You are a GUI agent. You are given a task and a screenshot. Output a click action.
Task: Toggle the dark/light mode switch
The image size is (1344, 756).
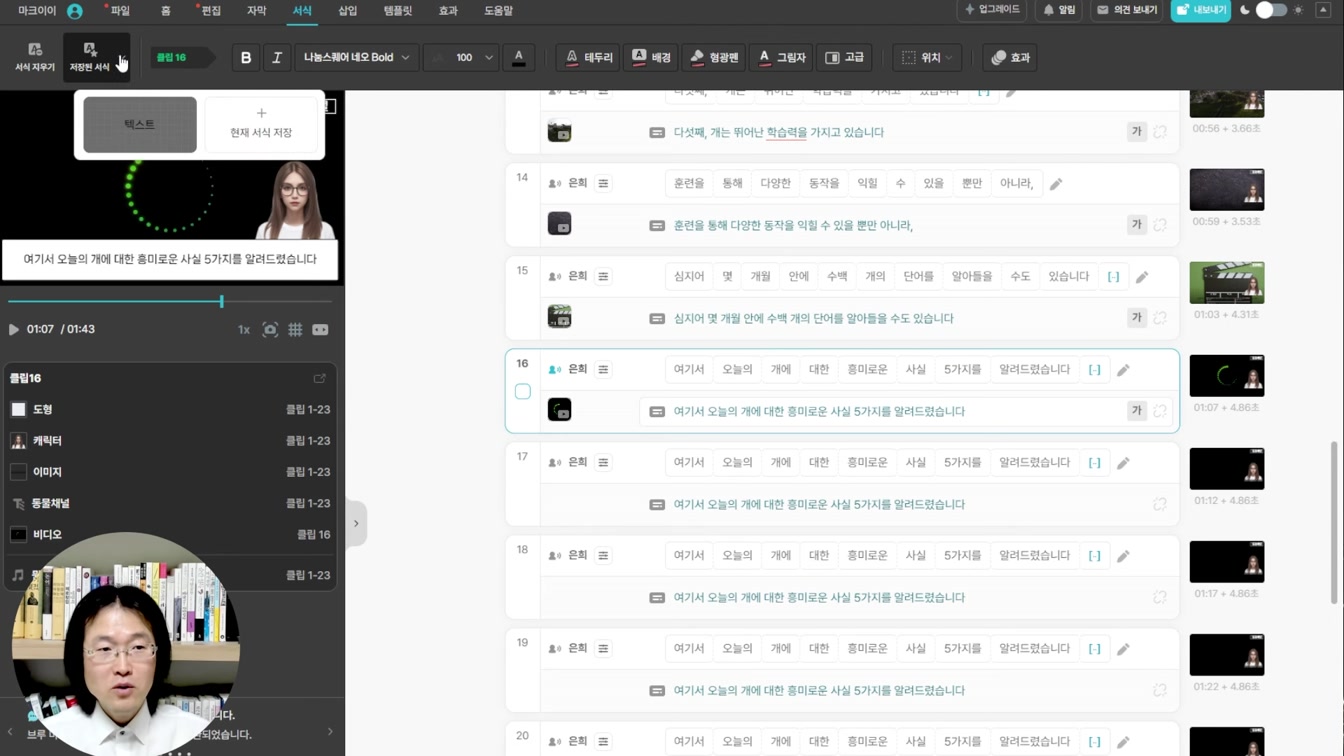click(x=1271, y=10)
